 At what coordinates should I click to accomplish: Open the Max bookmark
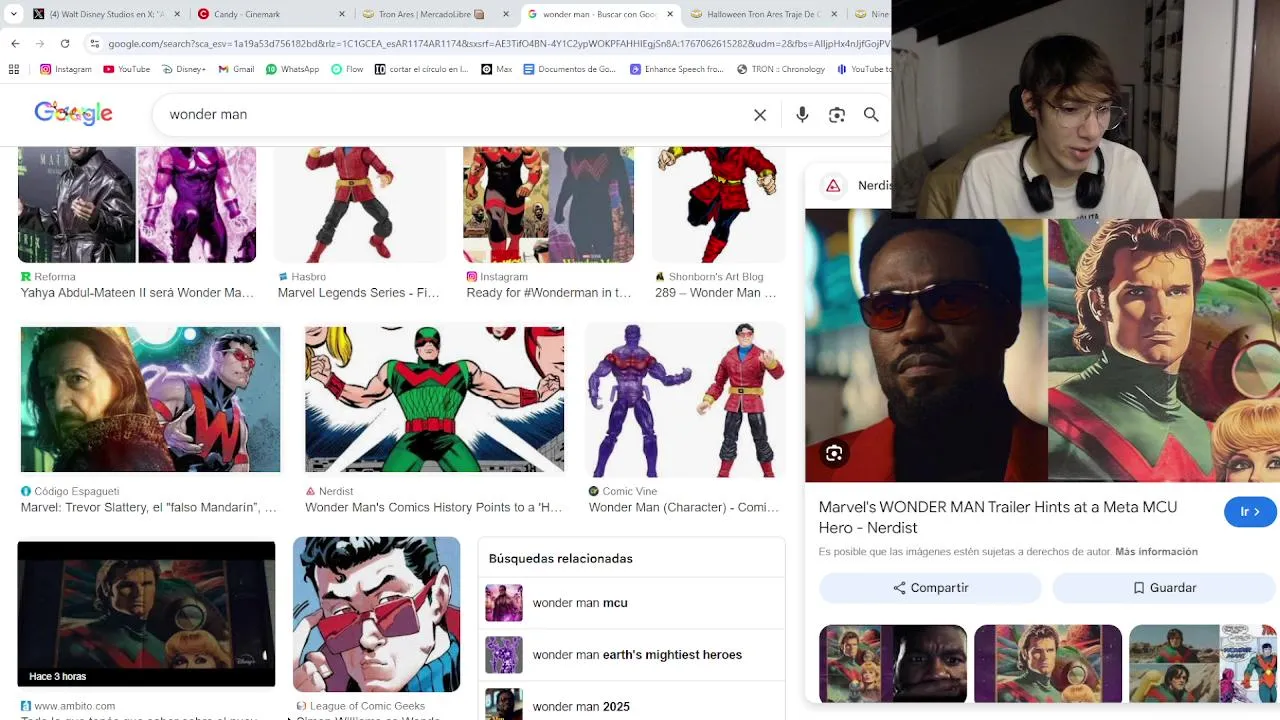pyautogui.click(x=497, y=69)
